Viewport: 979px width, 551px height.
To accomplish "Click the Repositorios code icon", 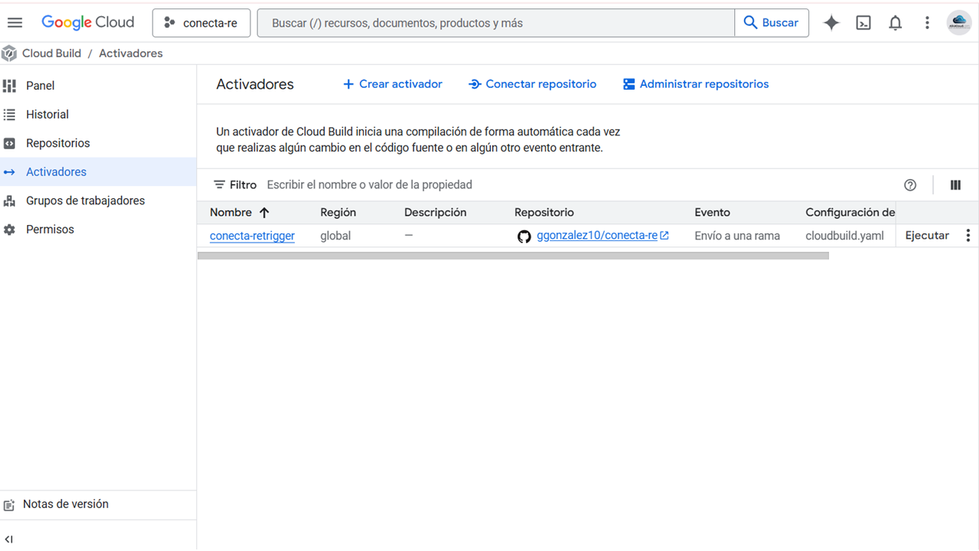I will [9, 144].
